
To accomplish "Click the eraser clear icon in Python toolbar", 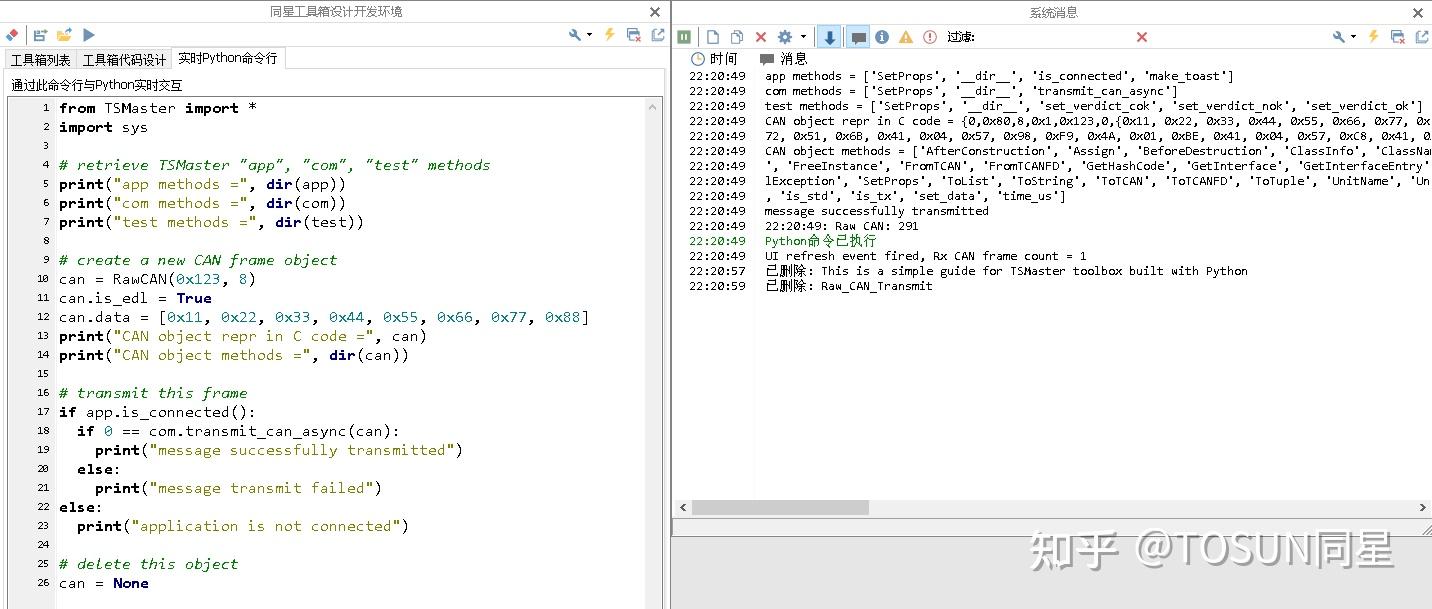I will pos(12,35).
